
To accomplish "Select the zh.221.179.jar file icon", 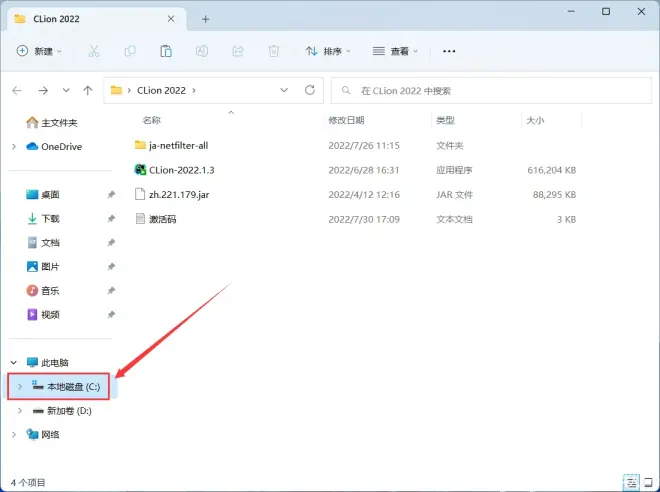I will click(140, 194).
